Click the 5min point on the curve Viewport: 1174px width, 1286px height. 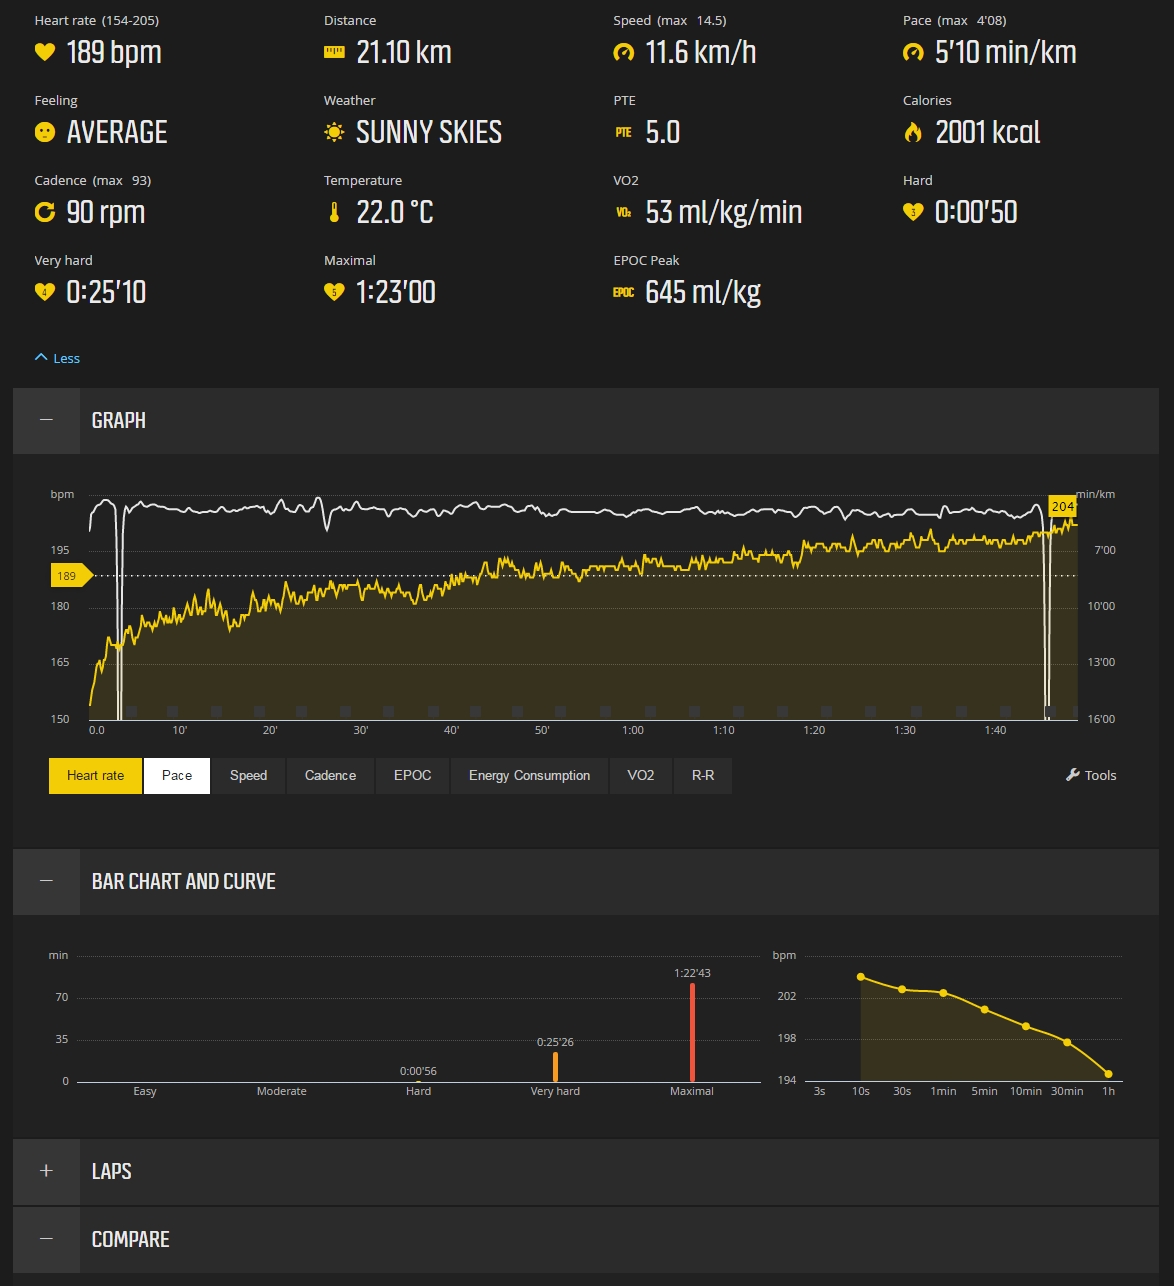tap(985, 1009)
